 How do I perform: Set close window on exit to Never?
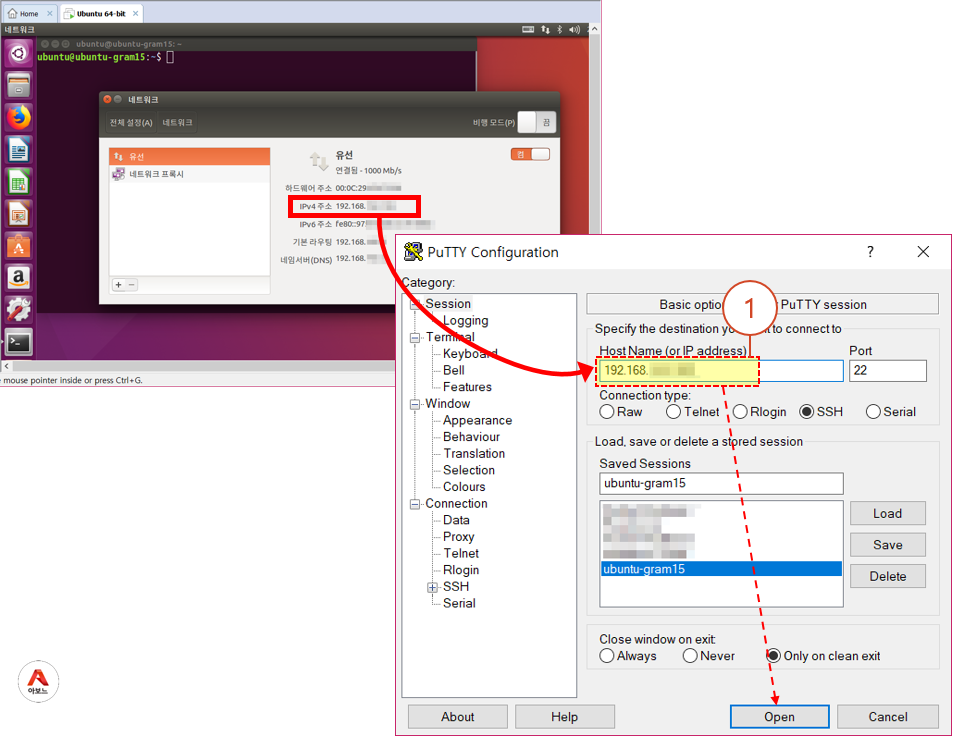709,656
